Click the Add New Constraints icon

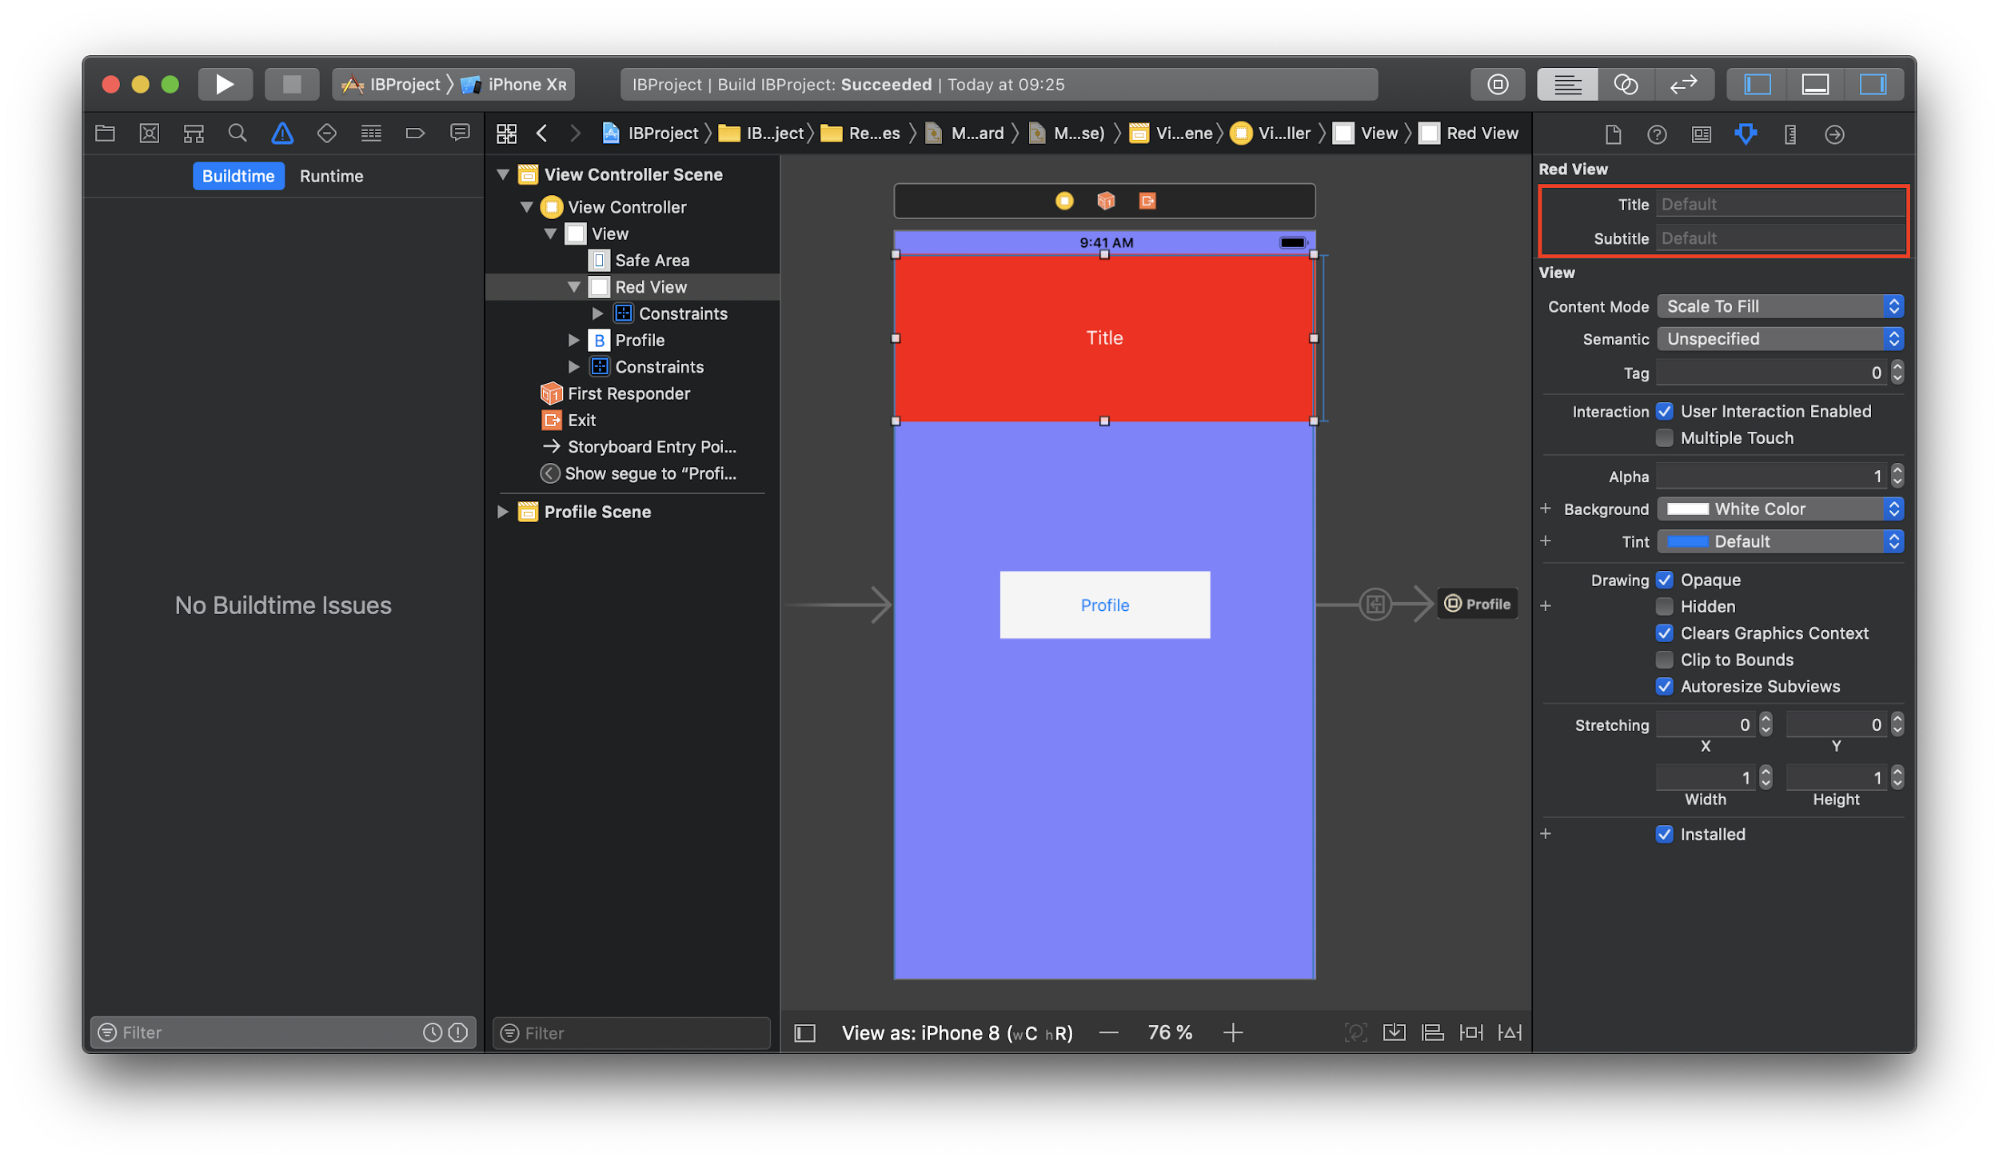click(x=1471, y=1032)
